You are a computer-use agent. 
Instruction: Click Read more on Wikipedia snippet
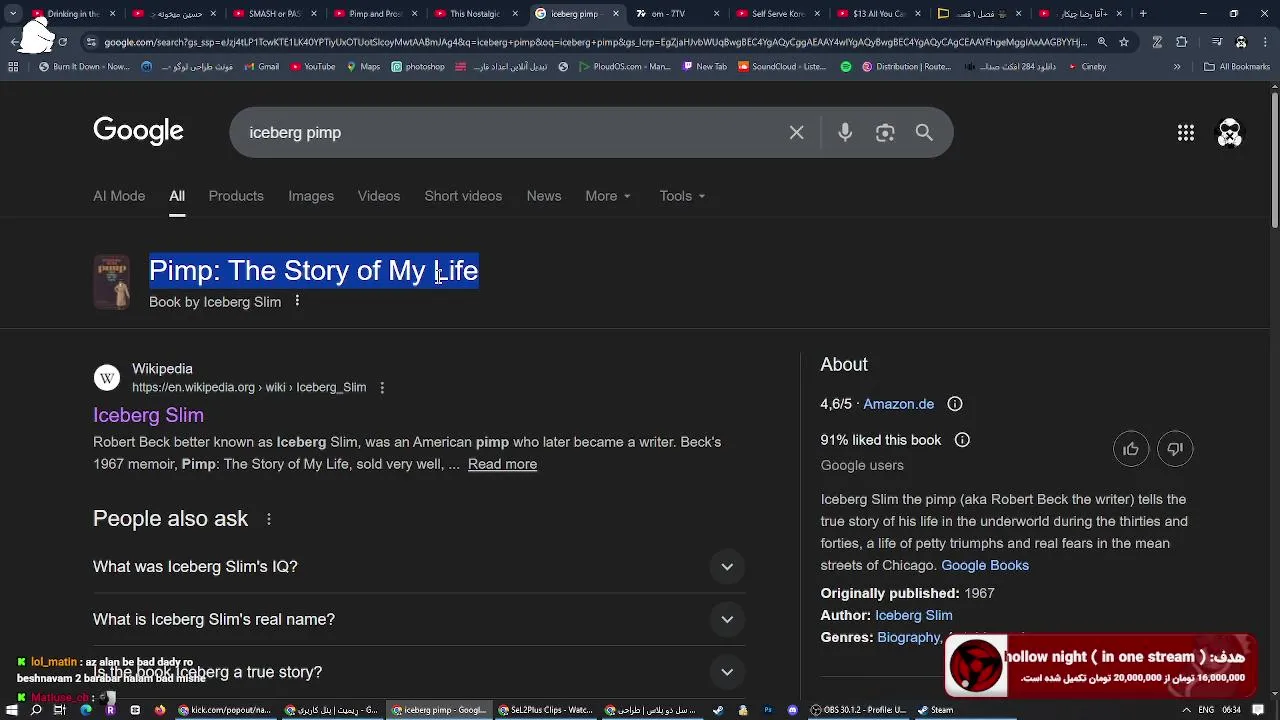click(502, 464)
